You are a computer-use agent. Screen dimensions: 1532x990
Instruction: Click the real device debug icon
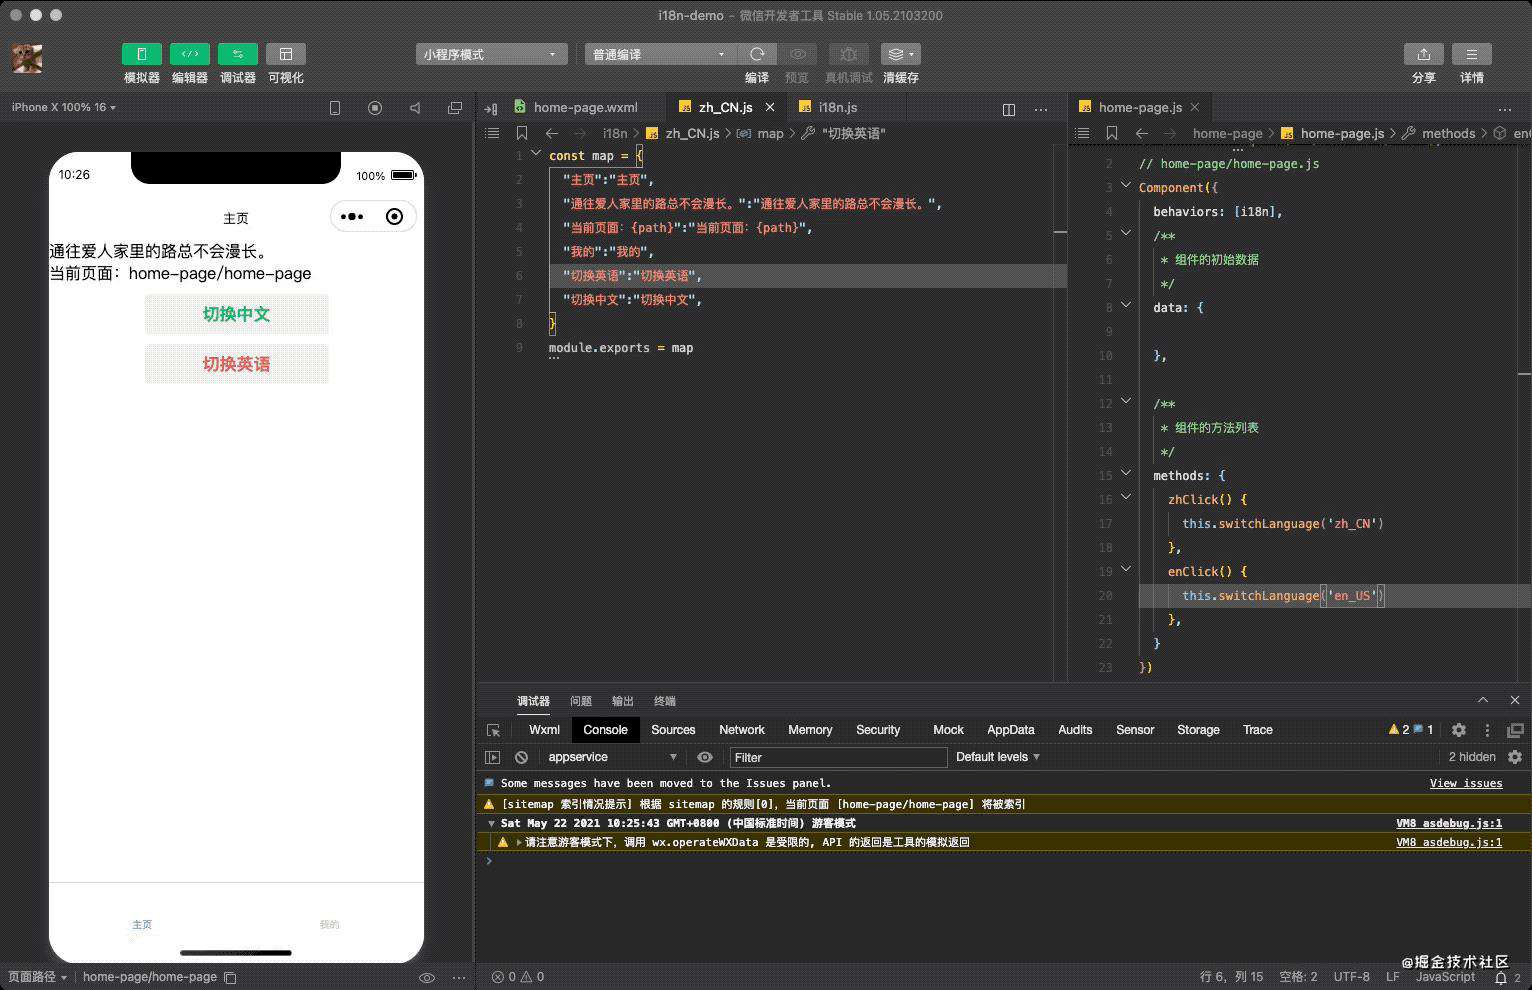pyautogui.click(x=848, y=54)
